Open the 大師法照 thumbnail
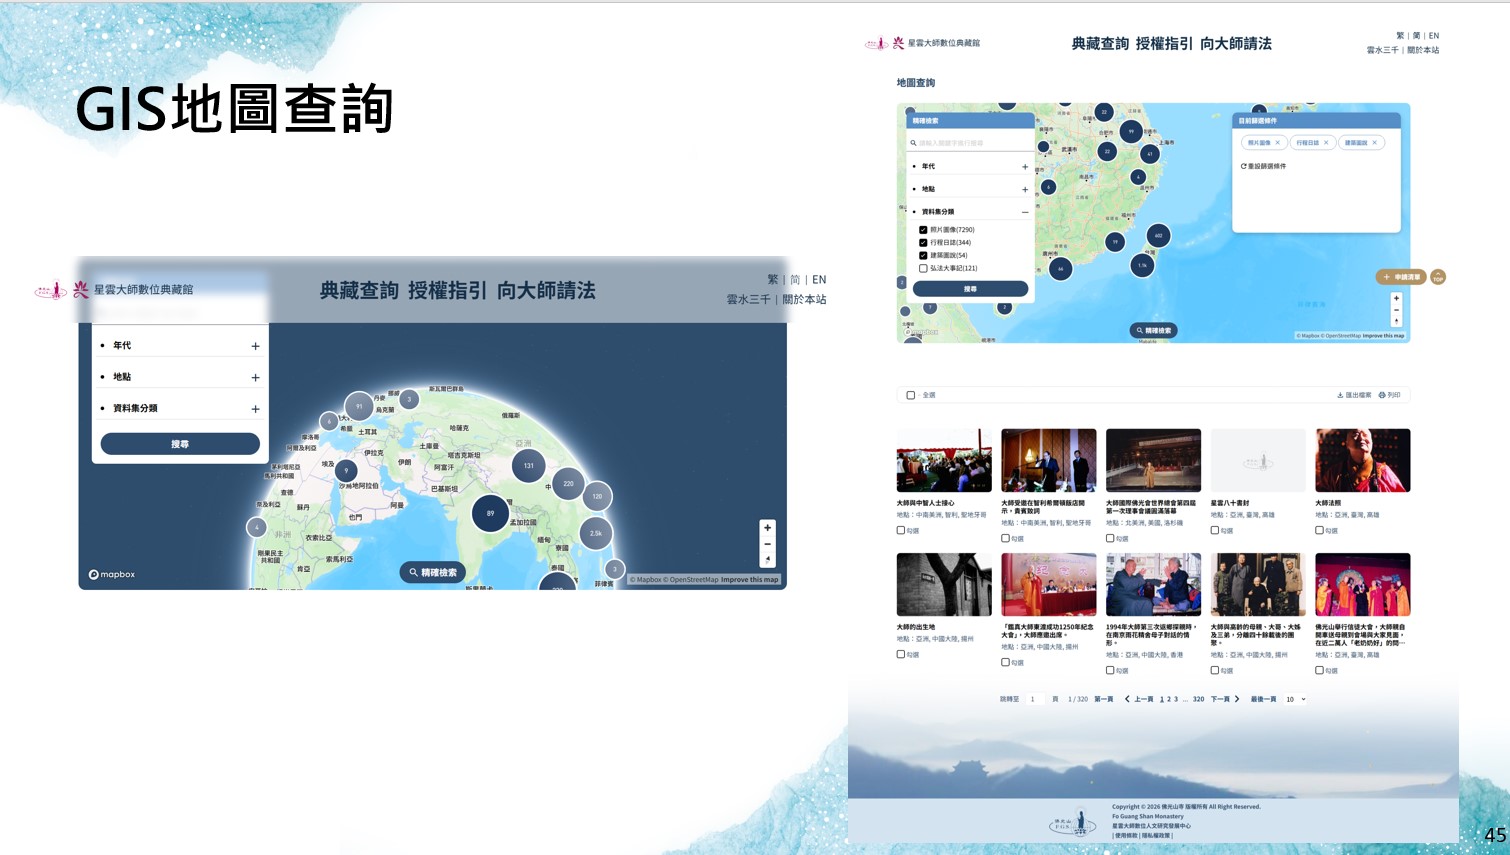The width and height of the screenshot is (1510, 855). pyautogui.click(x=1362, y=460)
